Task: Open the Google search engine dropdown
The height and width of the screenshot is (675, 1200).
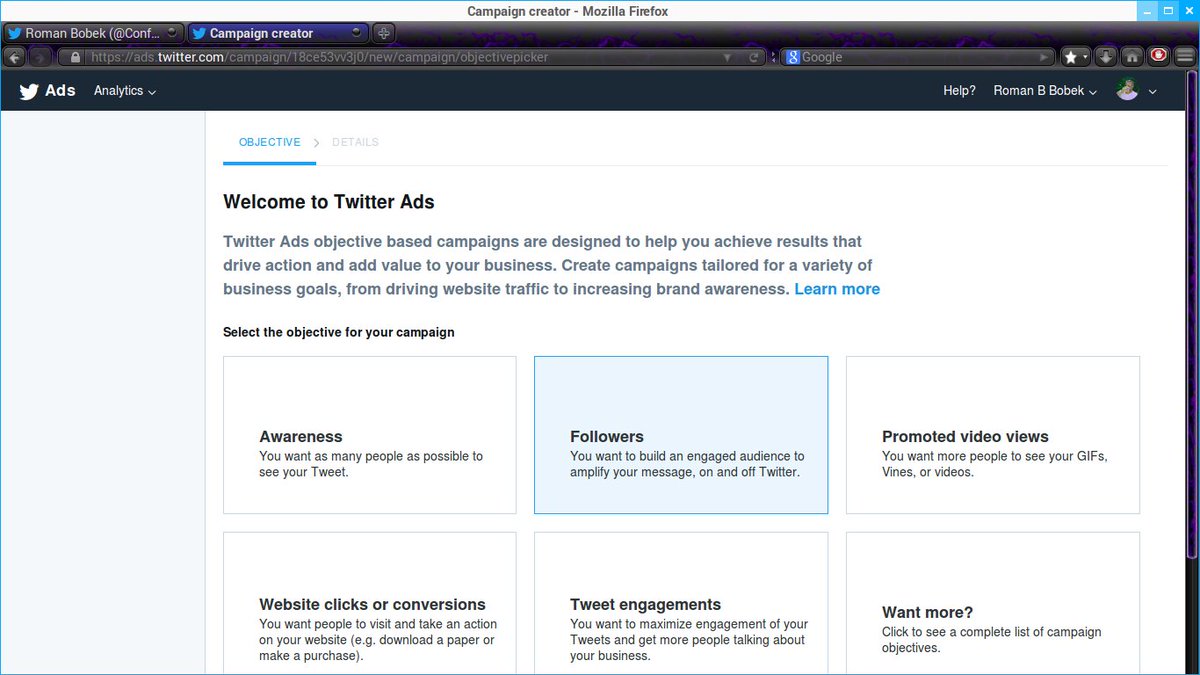Action: [x=792, y=57]
